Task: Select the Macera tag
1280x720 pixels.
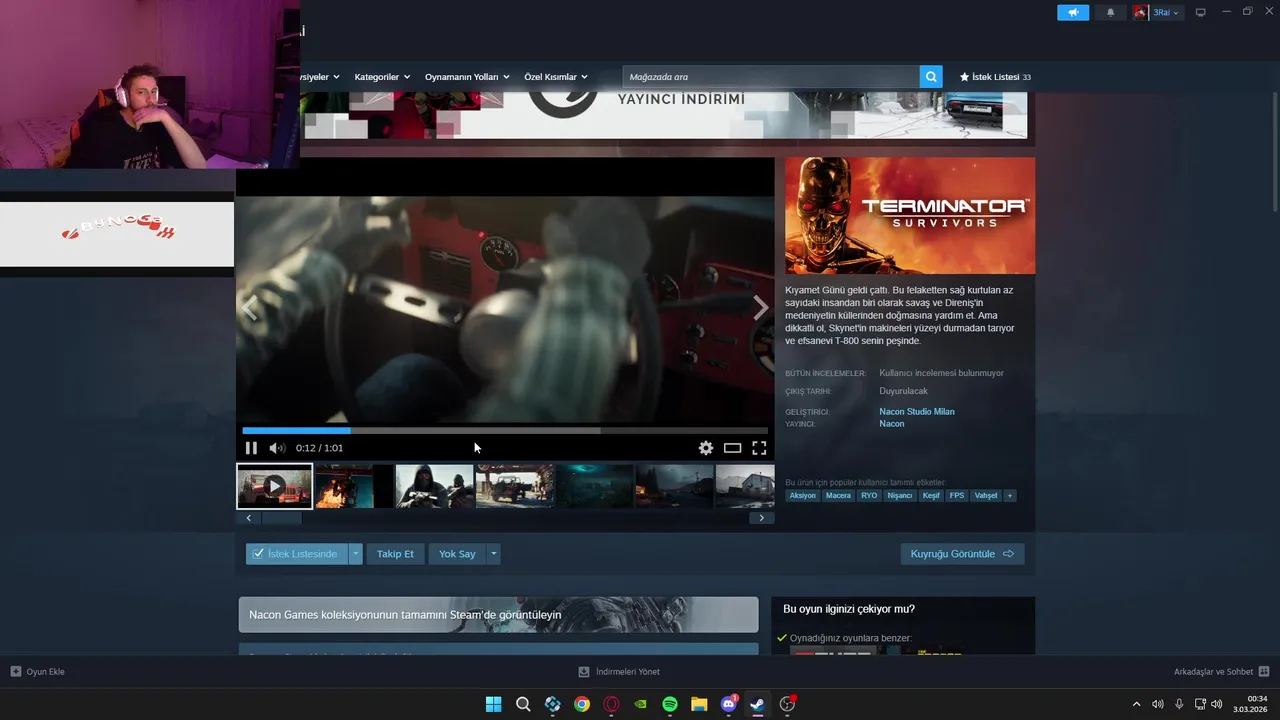Action: (x=839, y=496)
